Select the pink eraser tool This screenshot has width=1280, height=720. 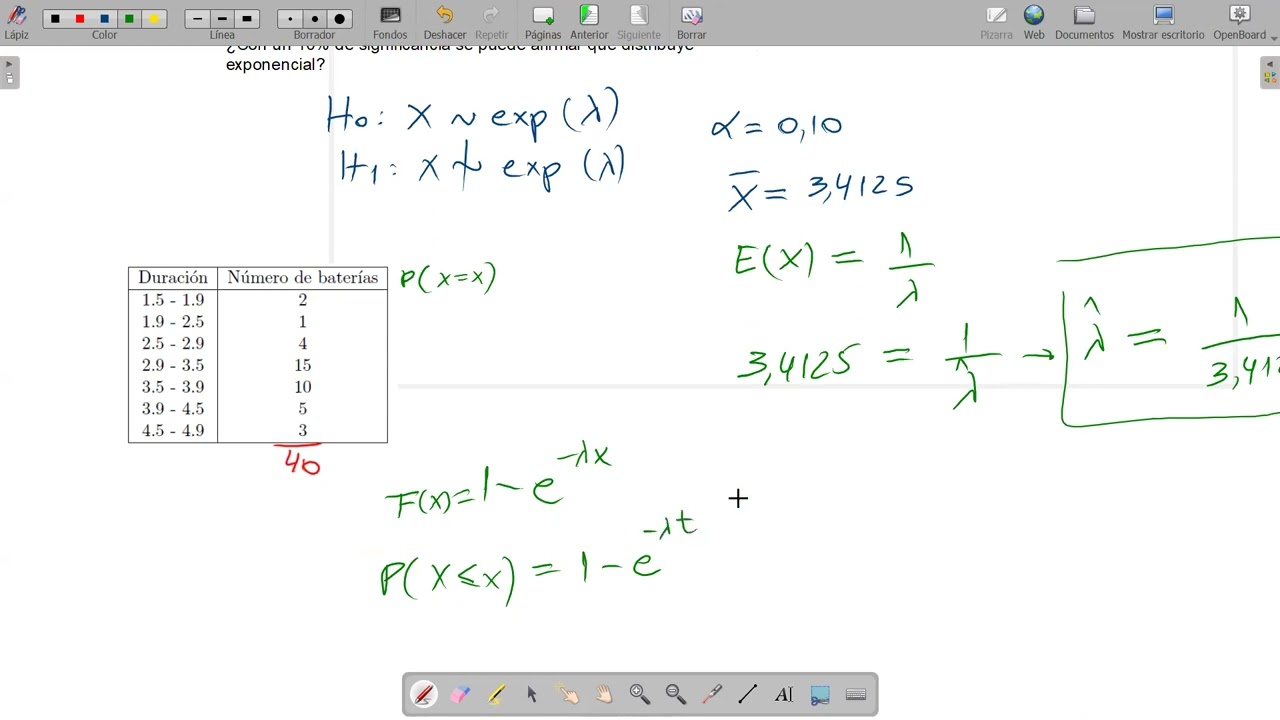pos(460,694)
